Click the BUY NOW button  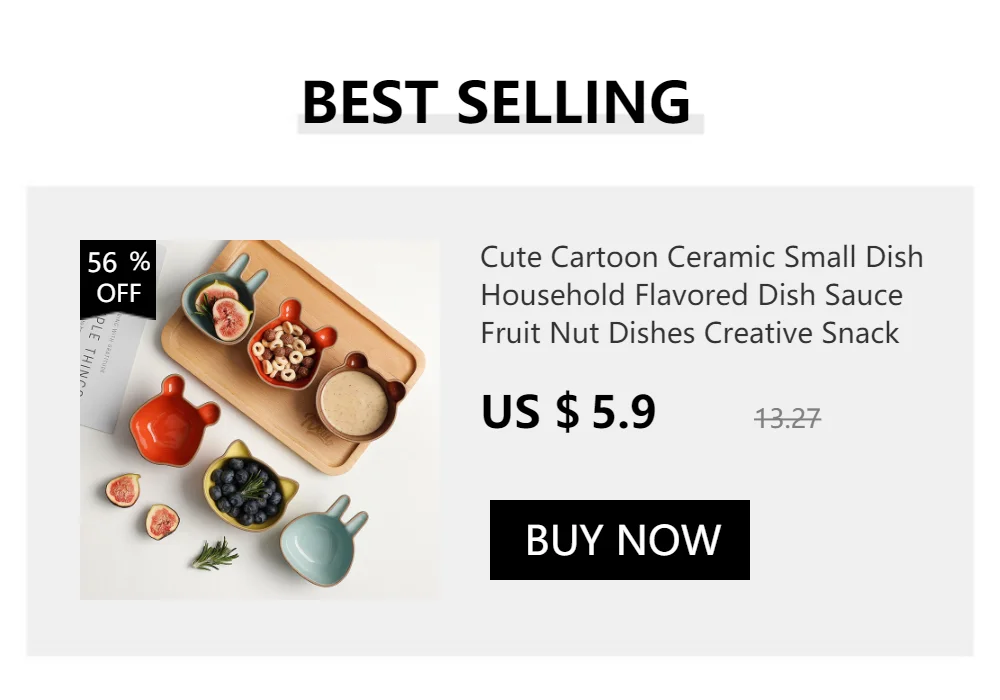pyautogui.click(x=619, y=540)
